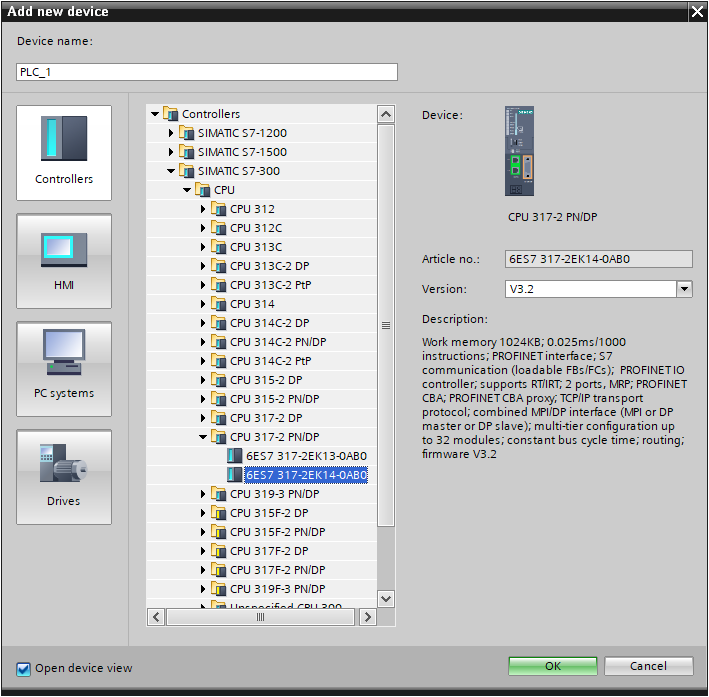Viewport: 709px width, 697px height.
Task: Select the CPU 315F-2 PN/DP tree row
Action: (261, 531)
